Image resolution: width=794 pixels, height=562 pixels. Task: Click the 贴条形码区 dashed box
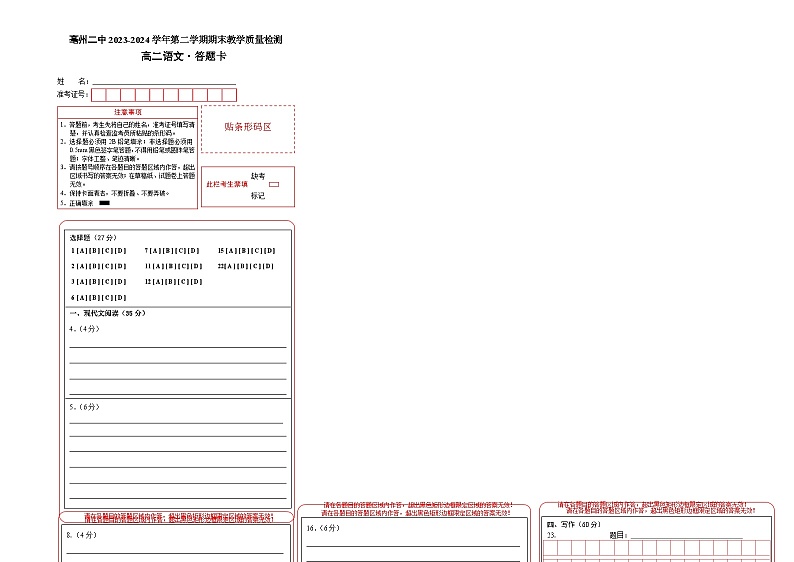248,129
